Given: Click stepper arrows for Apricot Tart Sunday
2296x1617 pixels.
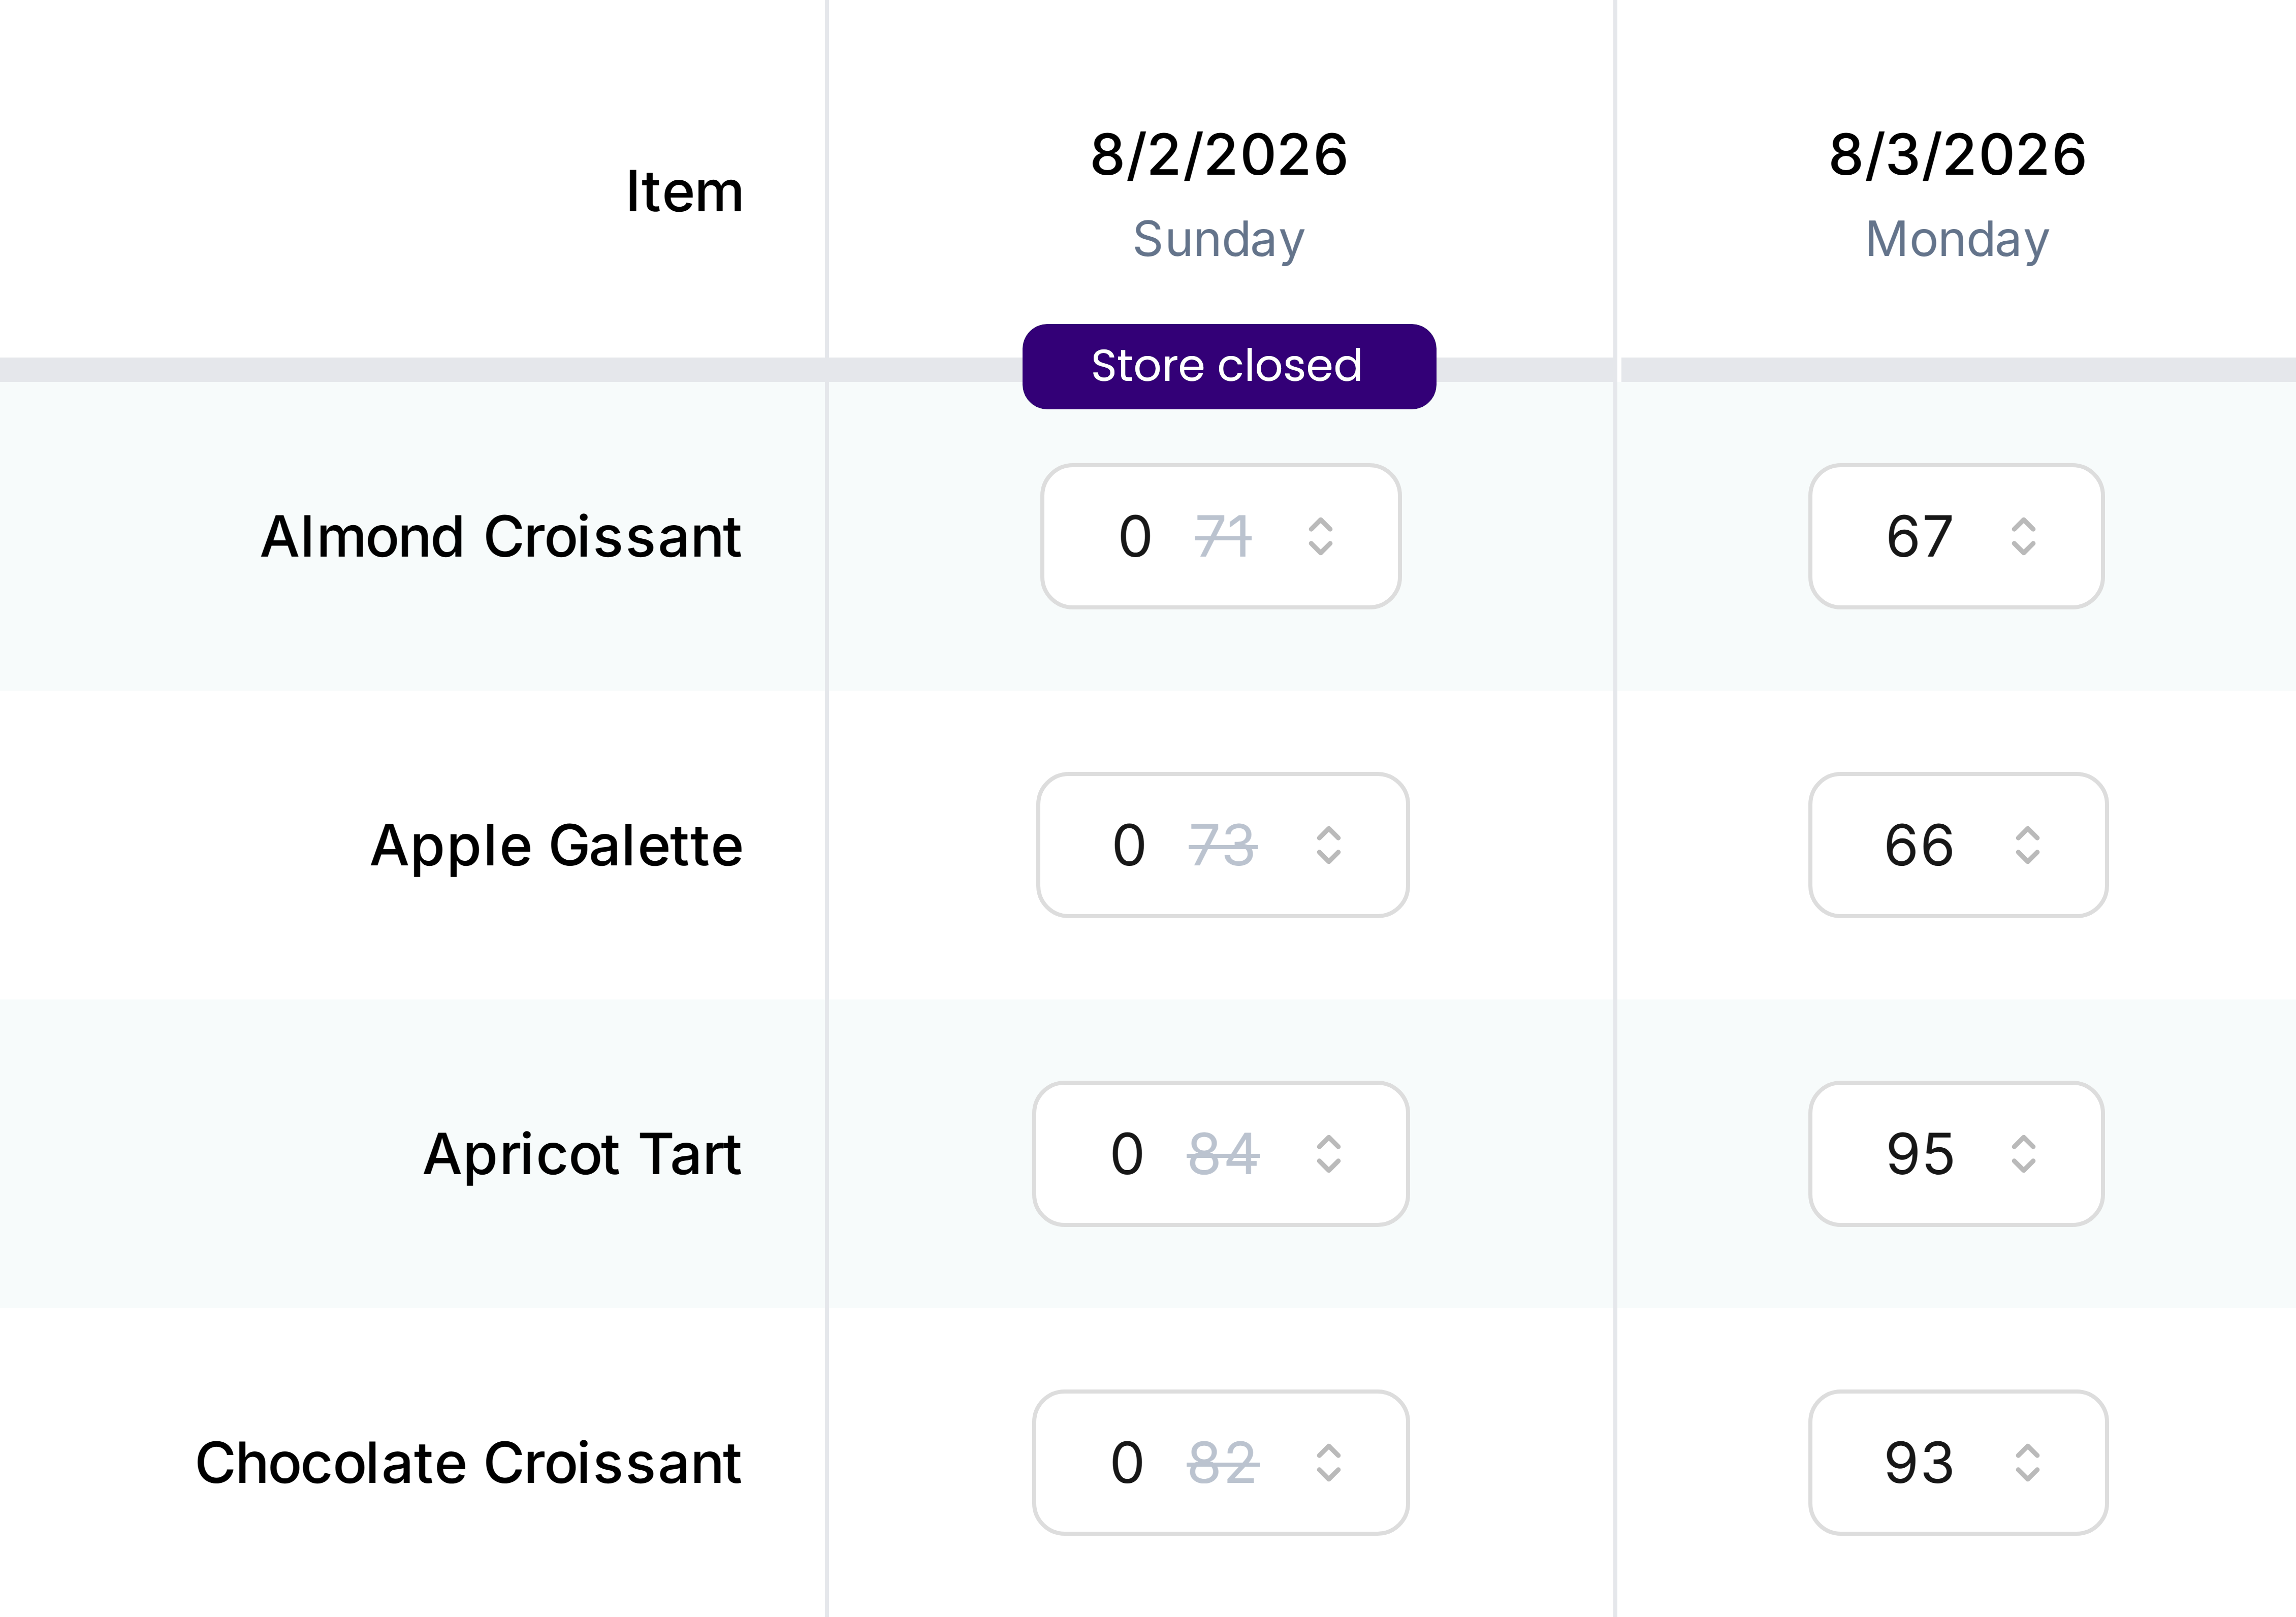Looking at the screenshot, I should [1328, 1154].
